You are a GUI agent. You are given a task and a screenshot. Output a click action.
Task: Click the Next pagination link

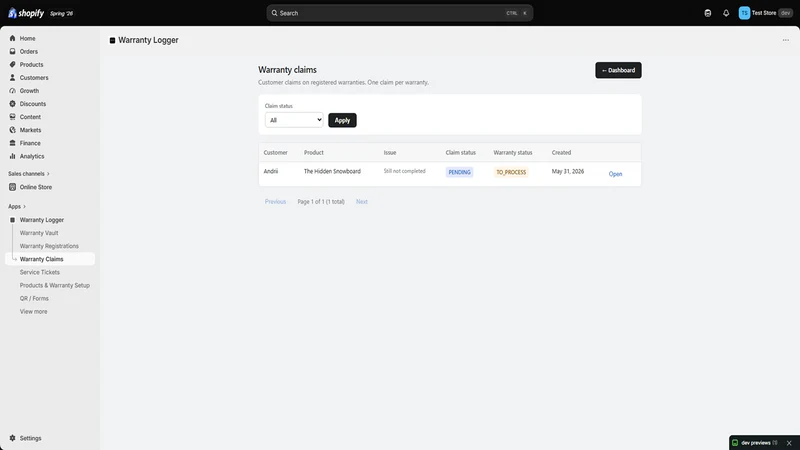click(362, 202)
